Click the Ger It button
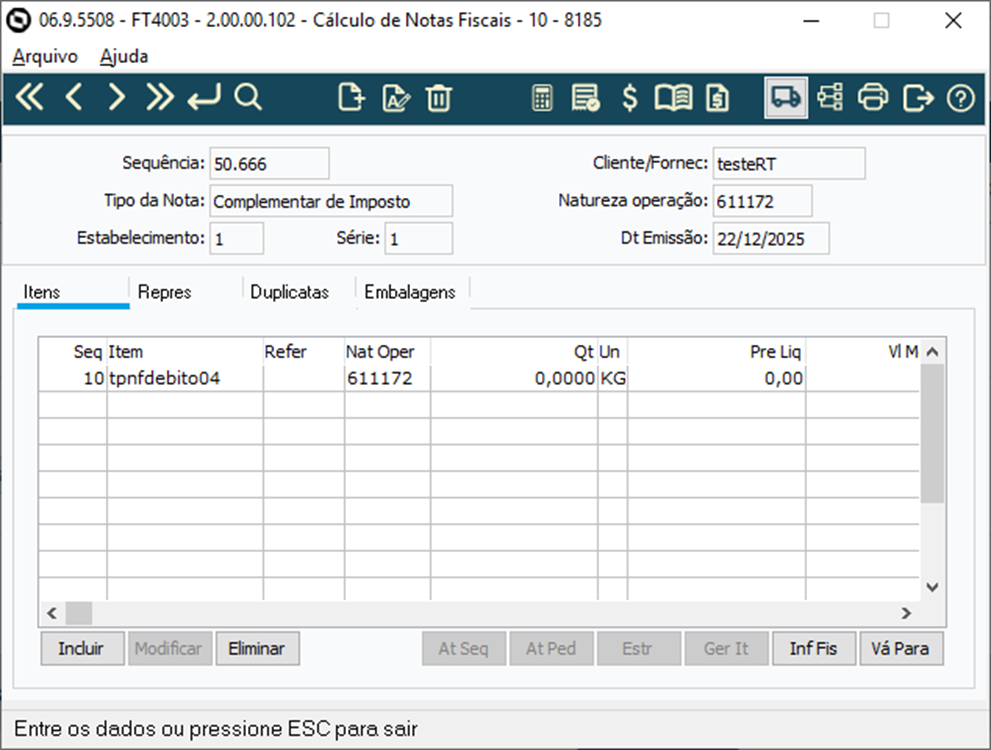 pyautogui.click(x=726, y=648)
